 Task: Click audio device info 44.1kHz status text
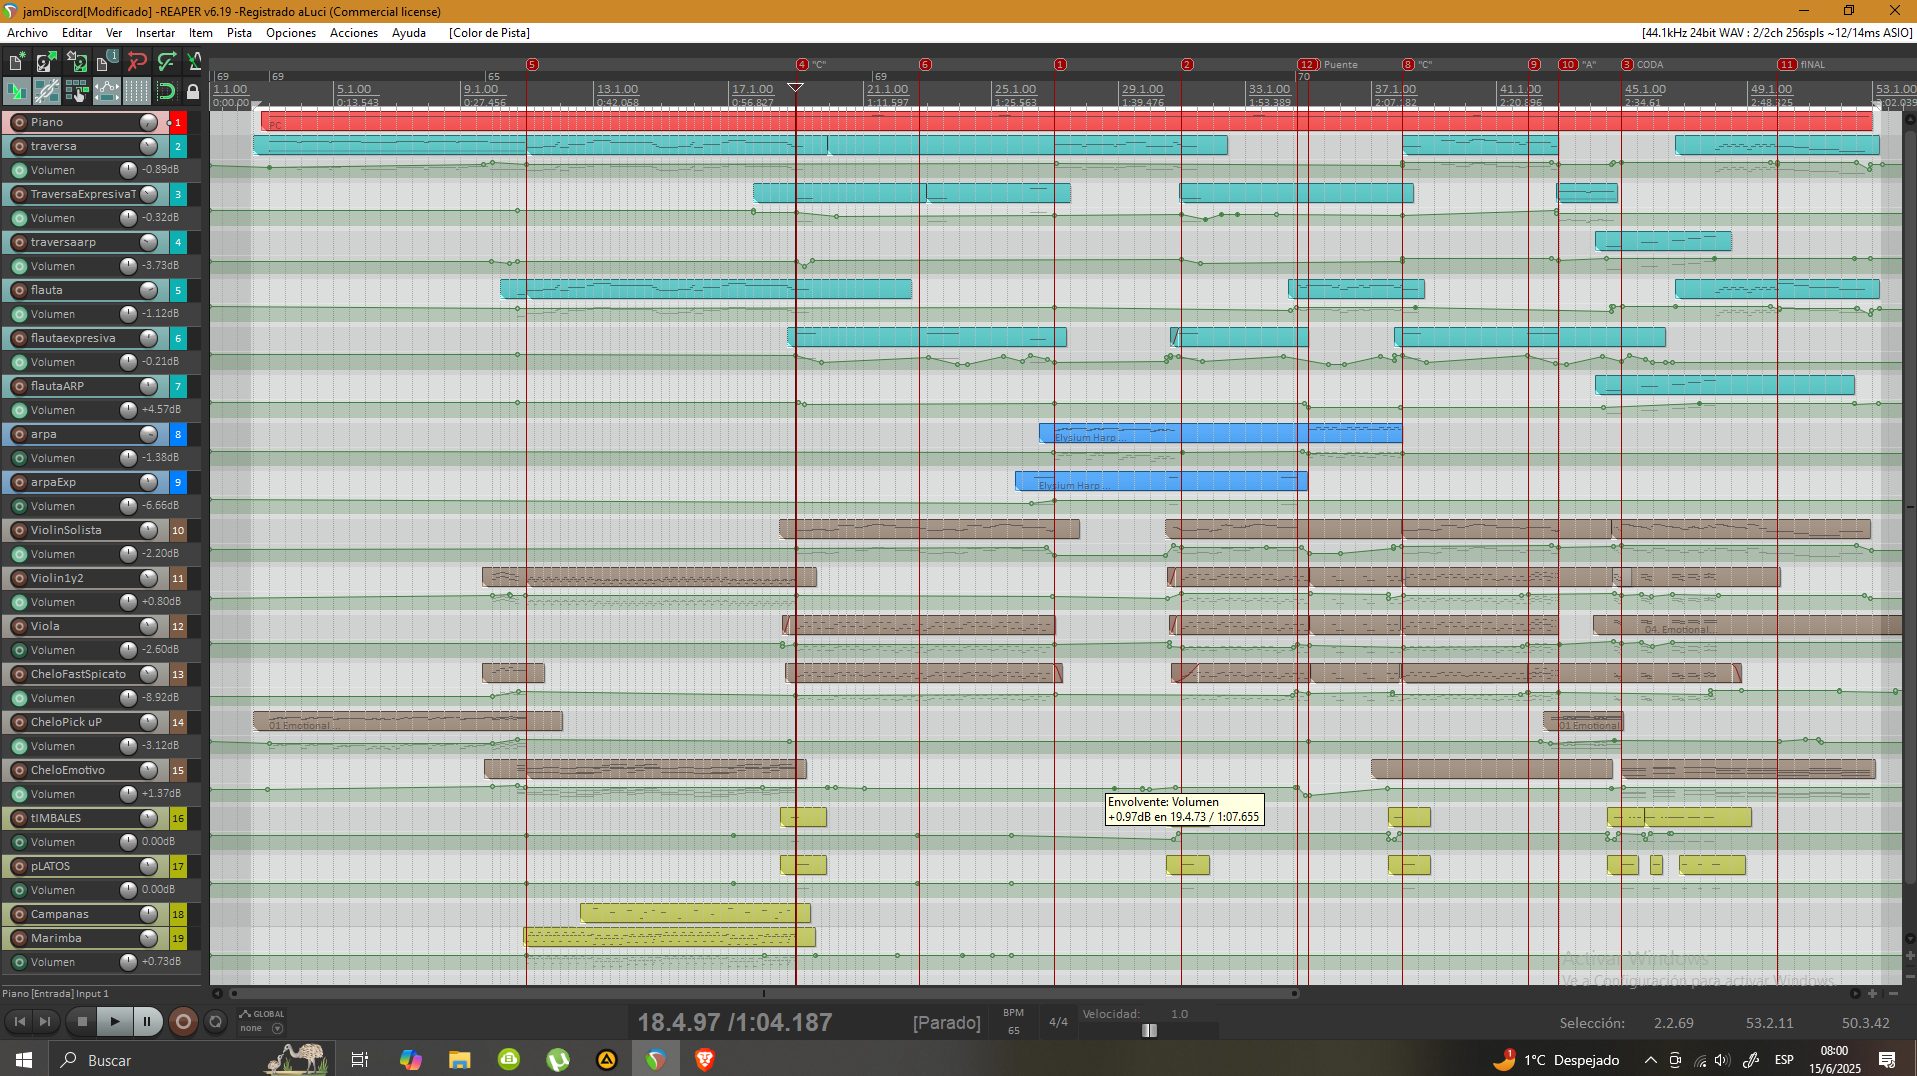[1777, 33]
